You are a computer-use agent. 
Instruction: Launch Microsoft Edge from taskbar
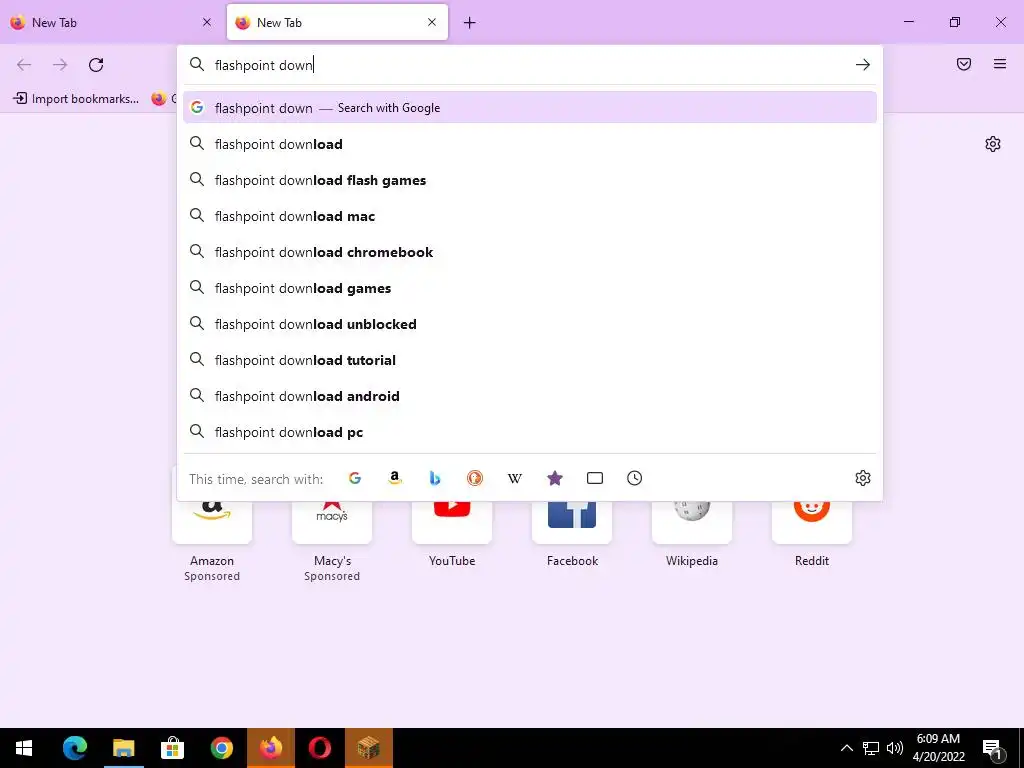point(74,748)
